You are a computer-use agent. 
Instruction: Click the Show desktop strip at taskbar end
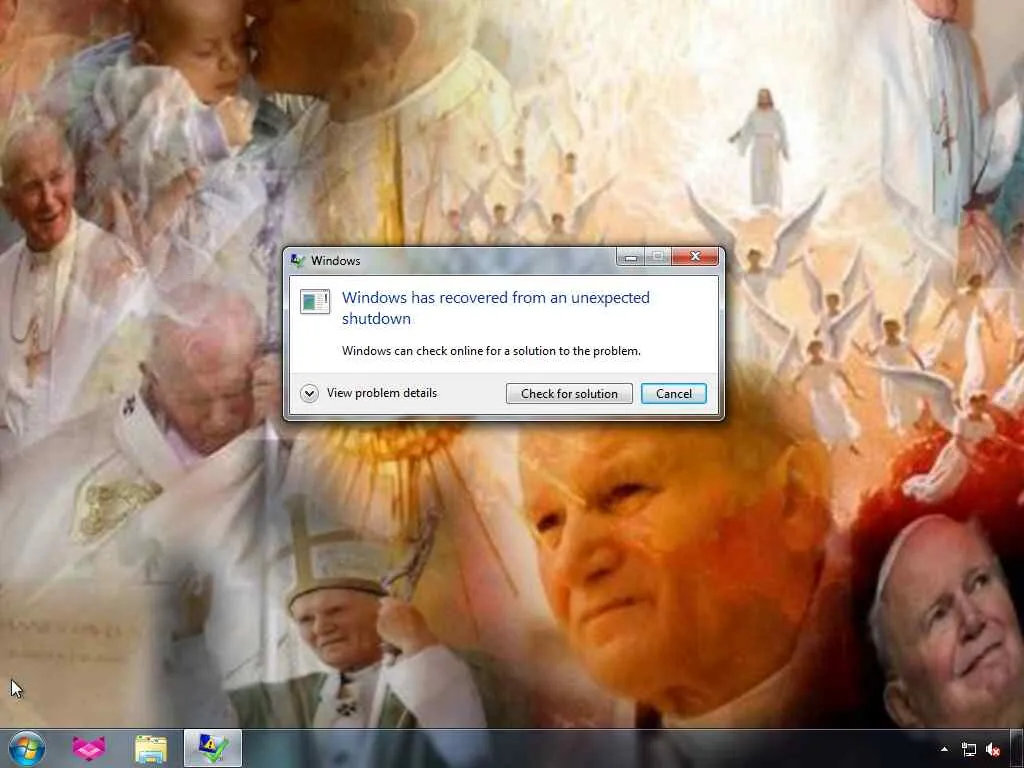click(x=1017, y=748)
